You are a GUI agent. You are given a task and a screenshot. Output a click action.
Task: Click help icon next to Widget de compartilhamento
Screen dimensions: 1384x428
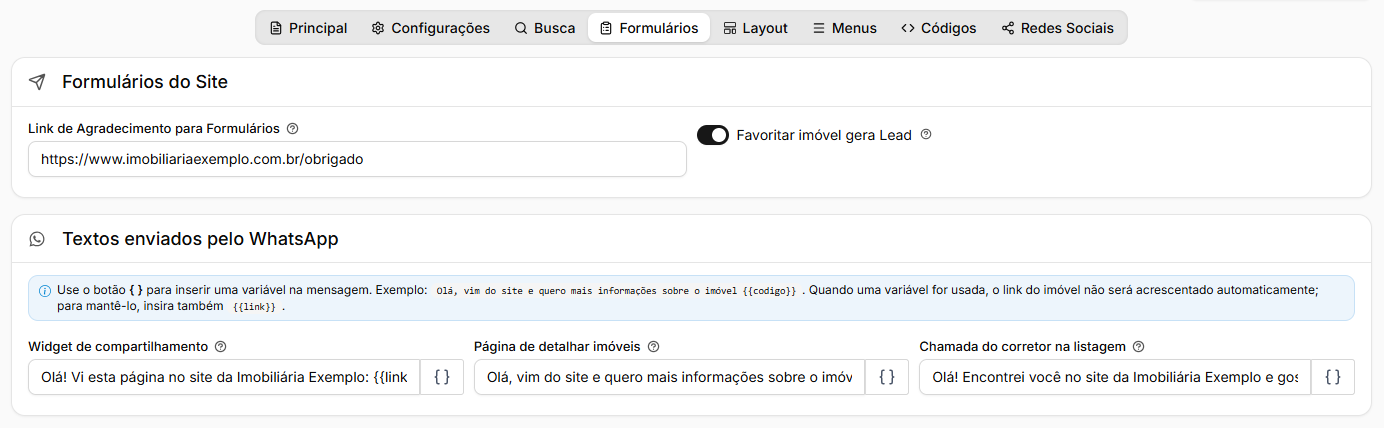pyautogui.click(x=221, y=347)
